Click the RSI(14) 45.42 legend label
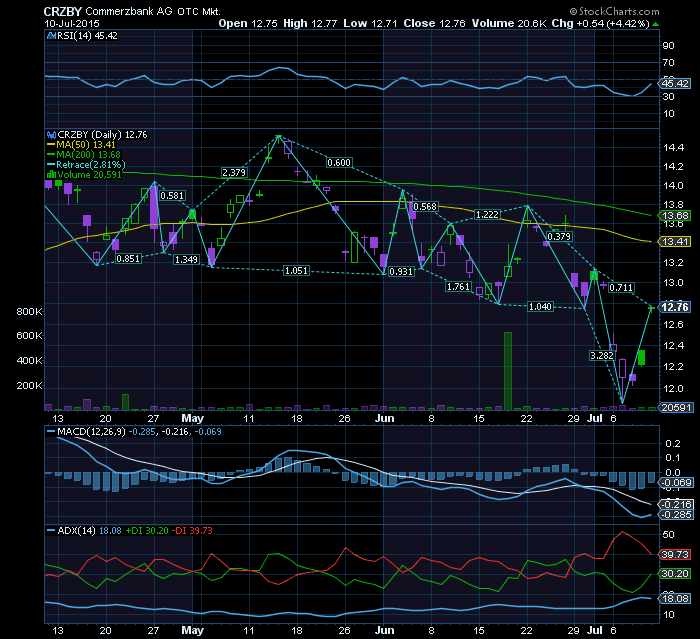This screenshot has width=700, height=639. point(88,36)
